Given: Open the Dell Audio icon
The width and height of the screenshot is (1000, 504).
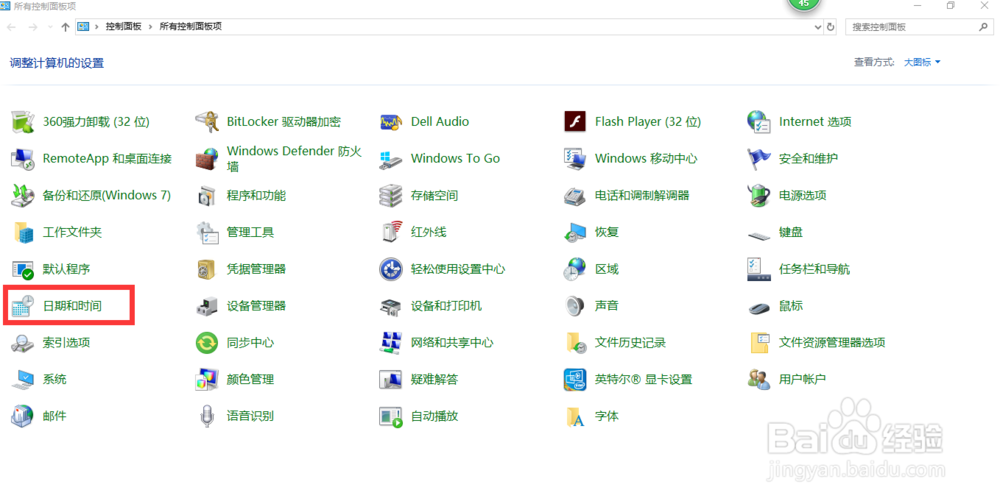Looking at the screenshot, I should 391,121.
